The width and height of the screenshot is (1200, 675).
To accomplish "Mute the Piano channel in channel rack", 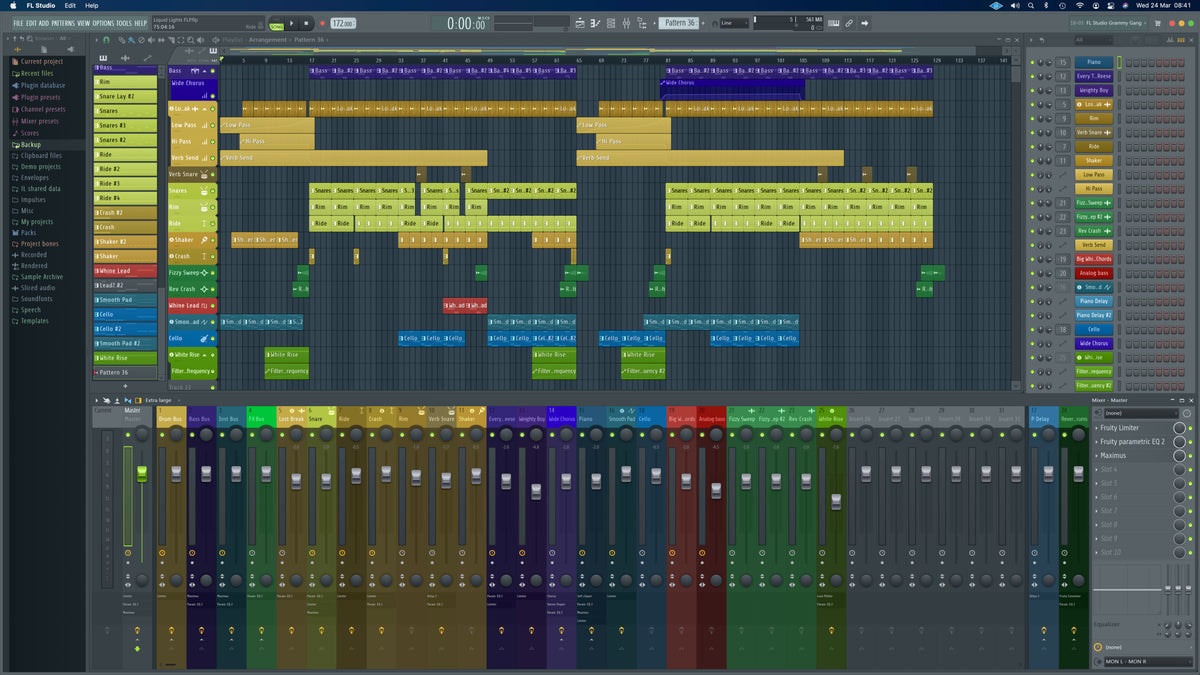I will click(x=1032, y=62).
